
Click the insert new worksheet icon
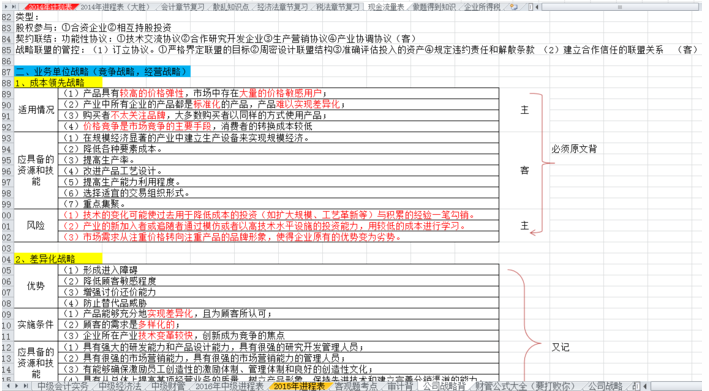pyautogui.click(x=513, y=7)
